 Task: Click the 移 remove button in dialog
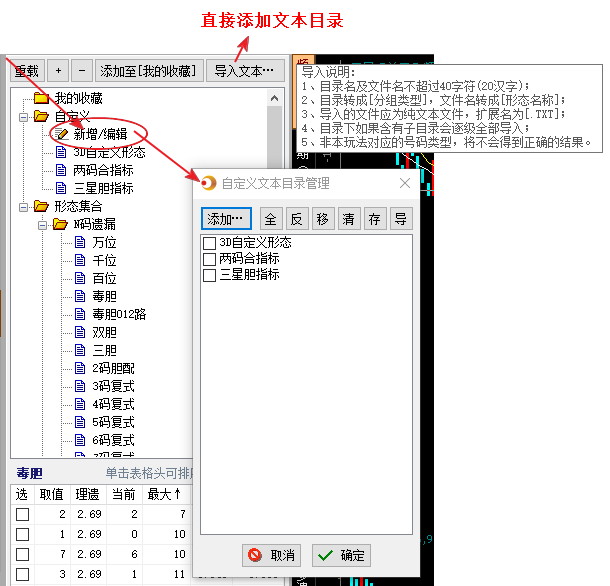pyautogui.click(x=322, y=218)
